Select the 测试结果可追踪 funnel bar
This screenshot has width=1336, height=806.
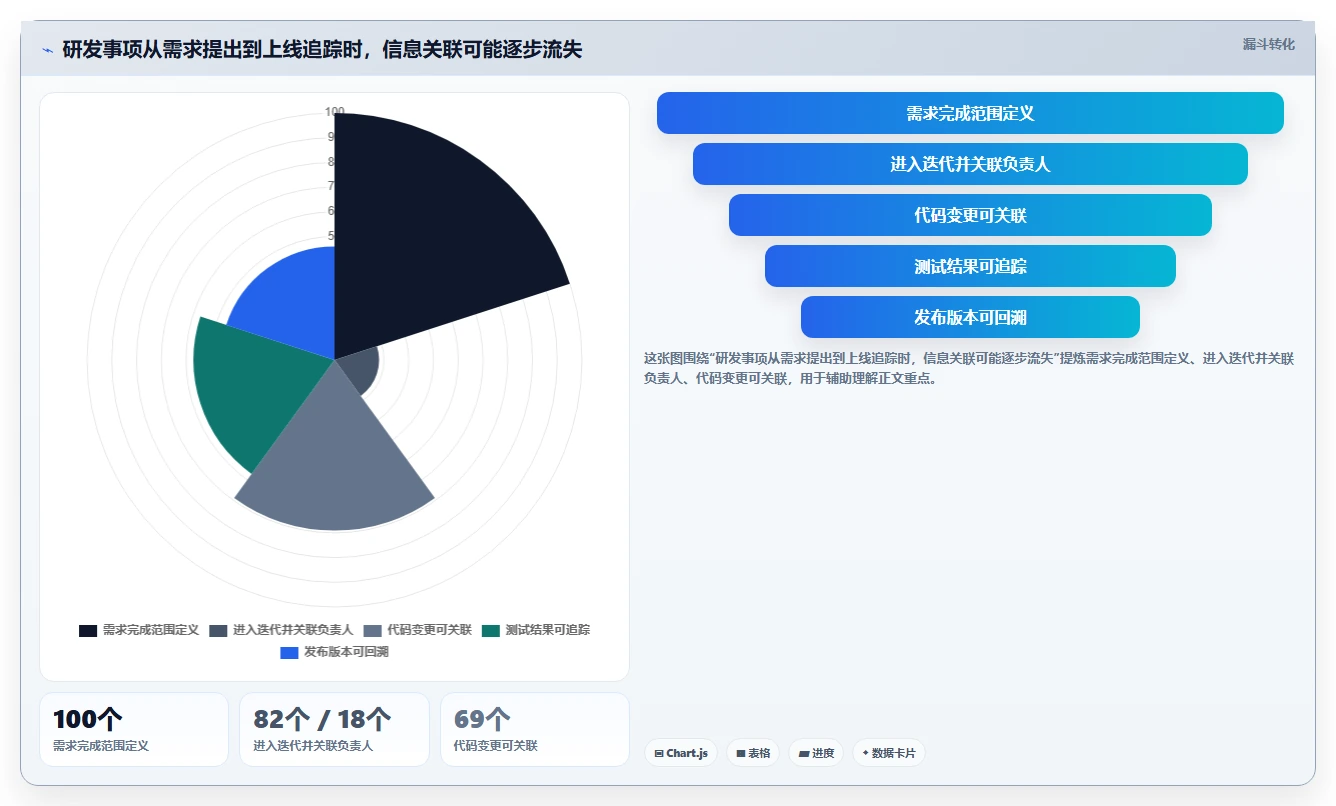[x=970, y=266]
